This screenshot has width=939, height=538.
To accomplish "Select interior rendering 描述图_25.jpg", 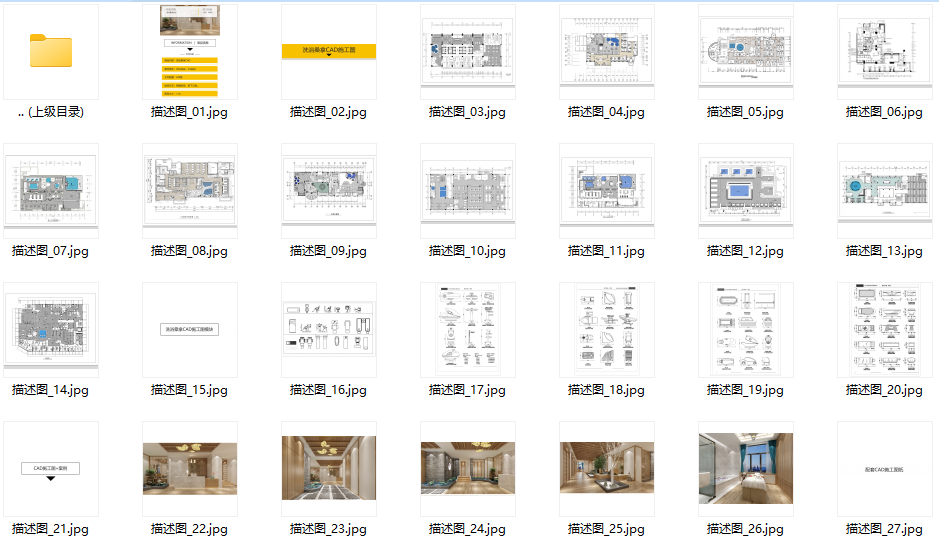I will [x=607, y=469].
